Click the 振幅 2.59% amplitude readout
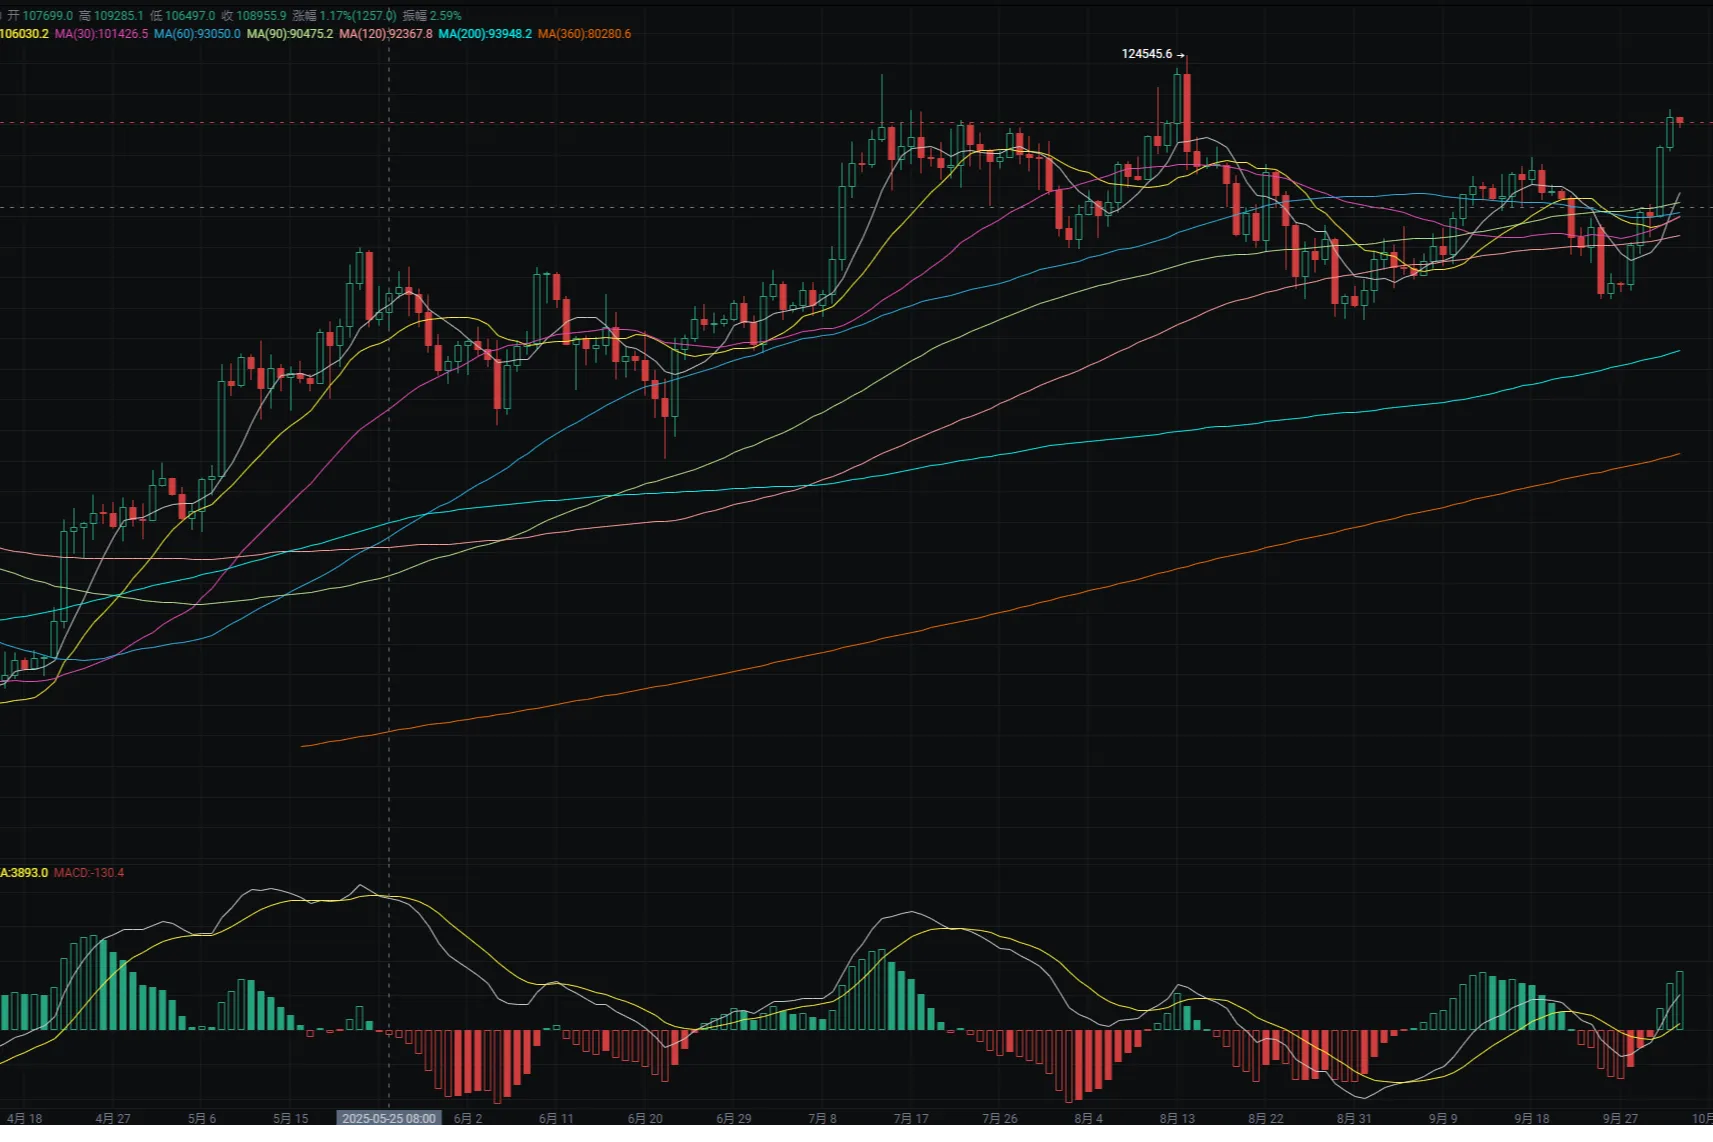The height and width of the screenshot is (1142, 1713). tap(432, 16)
